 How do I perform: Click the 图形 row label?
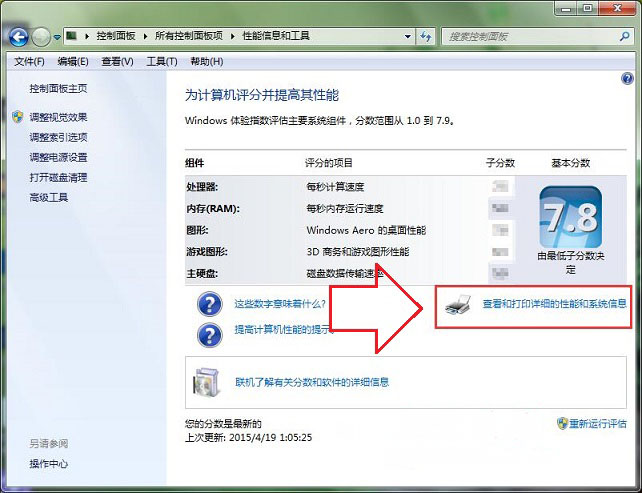197,230
